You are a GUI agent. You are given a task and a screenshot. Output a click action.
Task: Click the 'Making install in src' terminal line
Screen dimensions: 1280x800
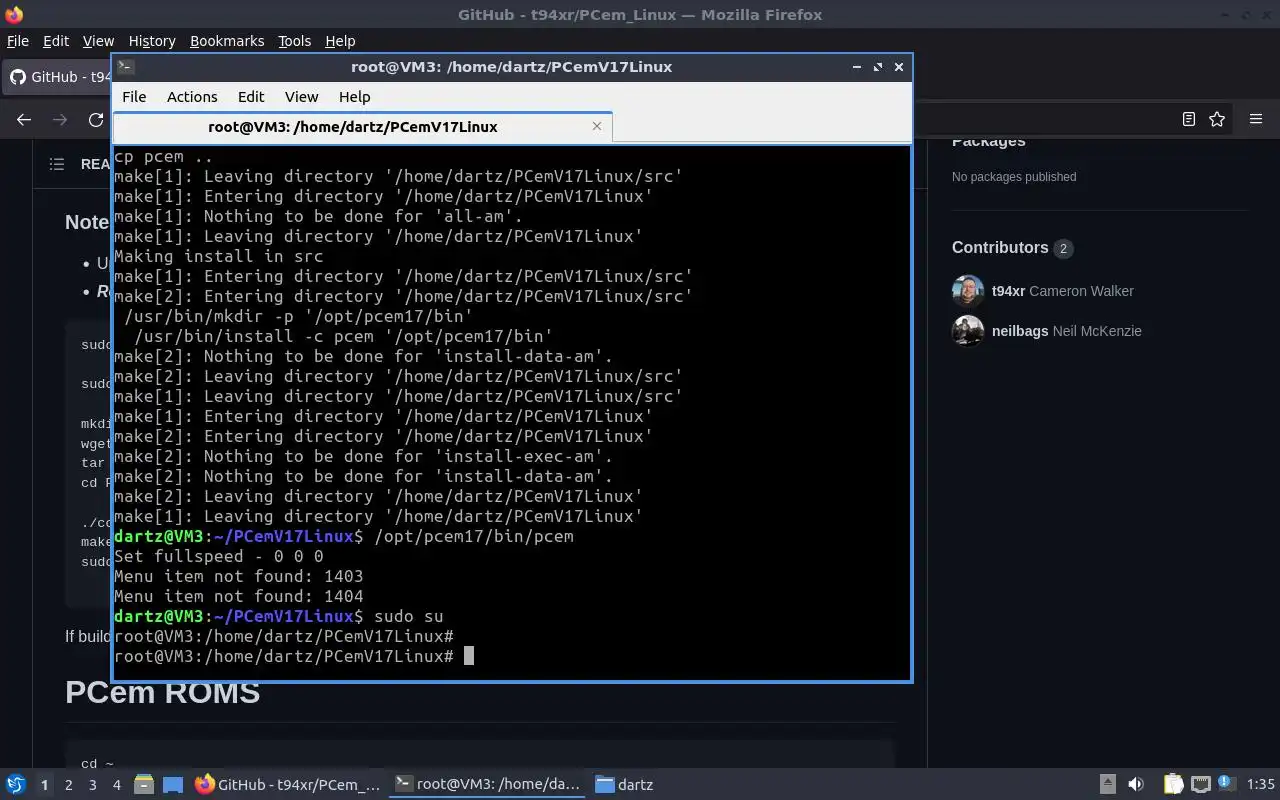pos(219,256)
